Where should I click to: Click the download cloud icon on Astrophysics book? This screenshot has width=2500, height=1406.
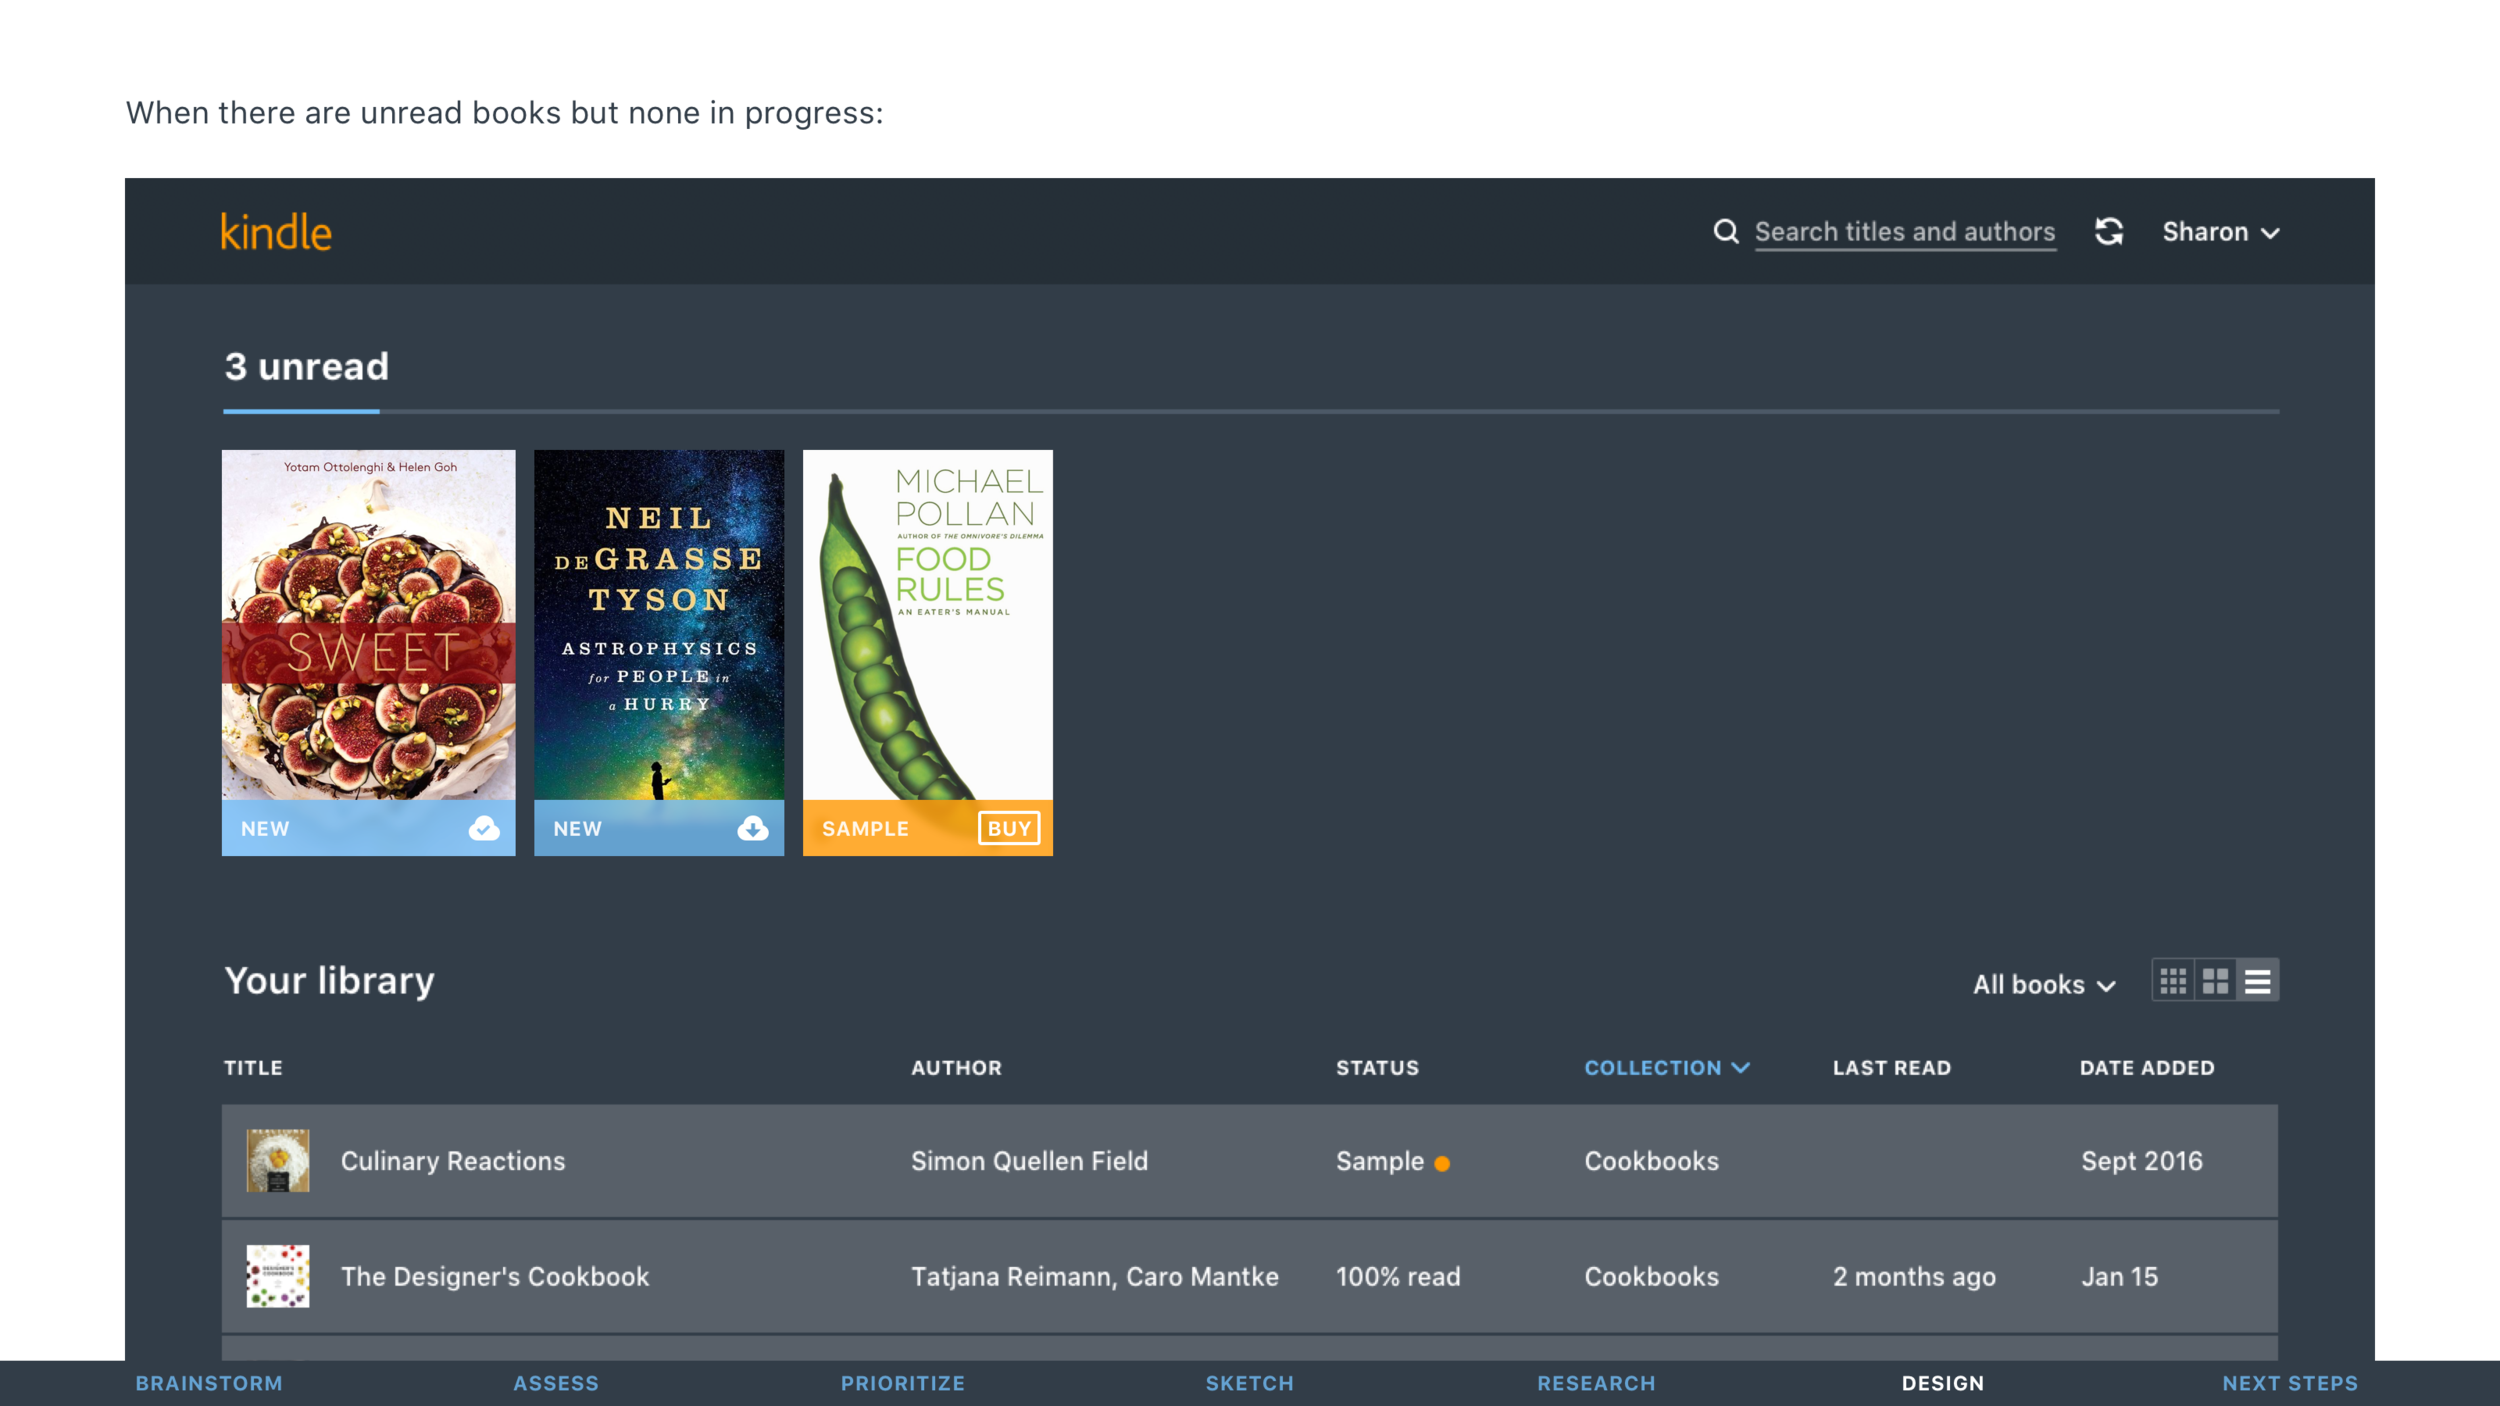(751, 827)
